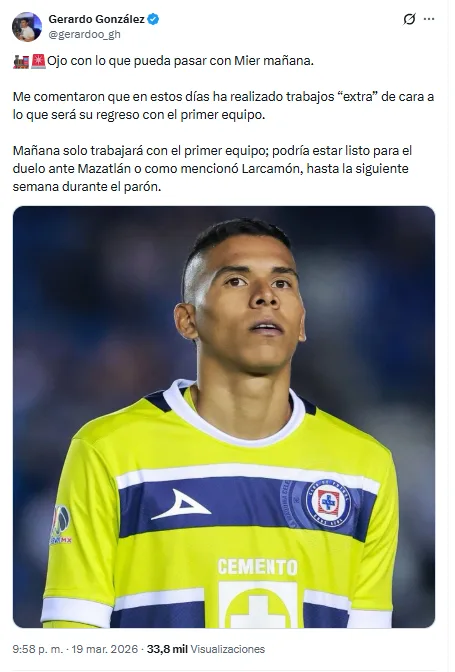This screenshot has width=455, height=672.
Task: Click the locomotive emoji in the tweet
Action: tap(21, 61)
